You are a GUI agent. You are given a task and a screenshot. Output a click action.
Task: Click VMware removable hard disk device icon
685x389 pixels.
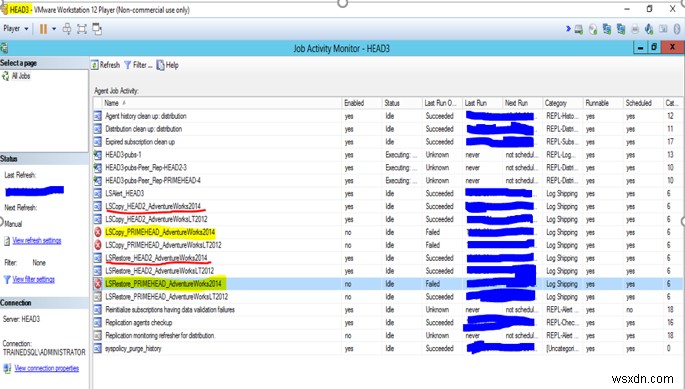[x=578, y=29]
